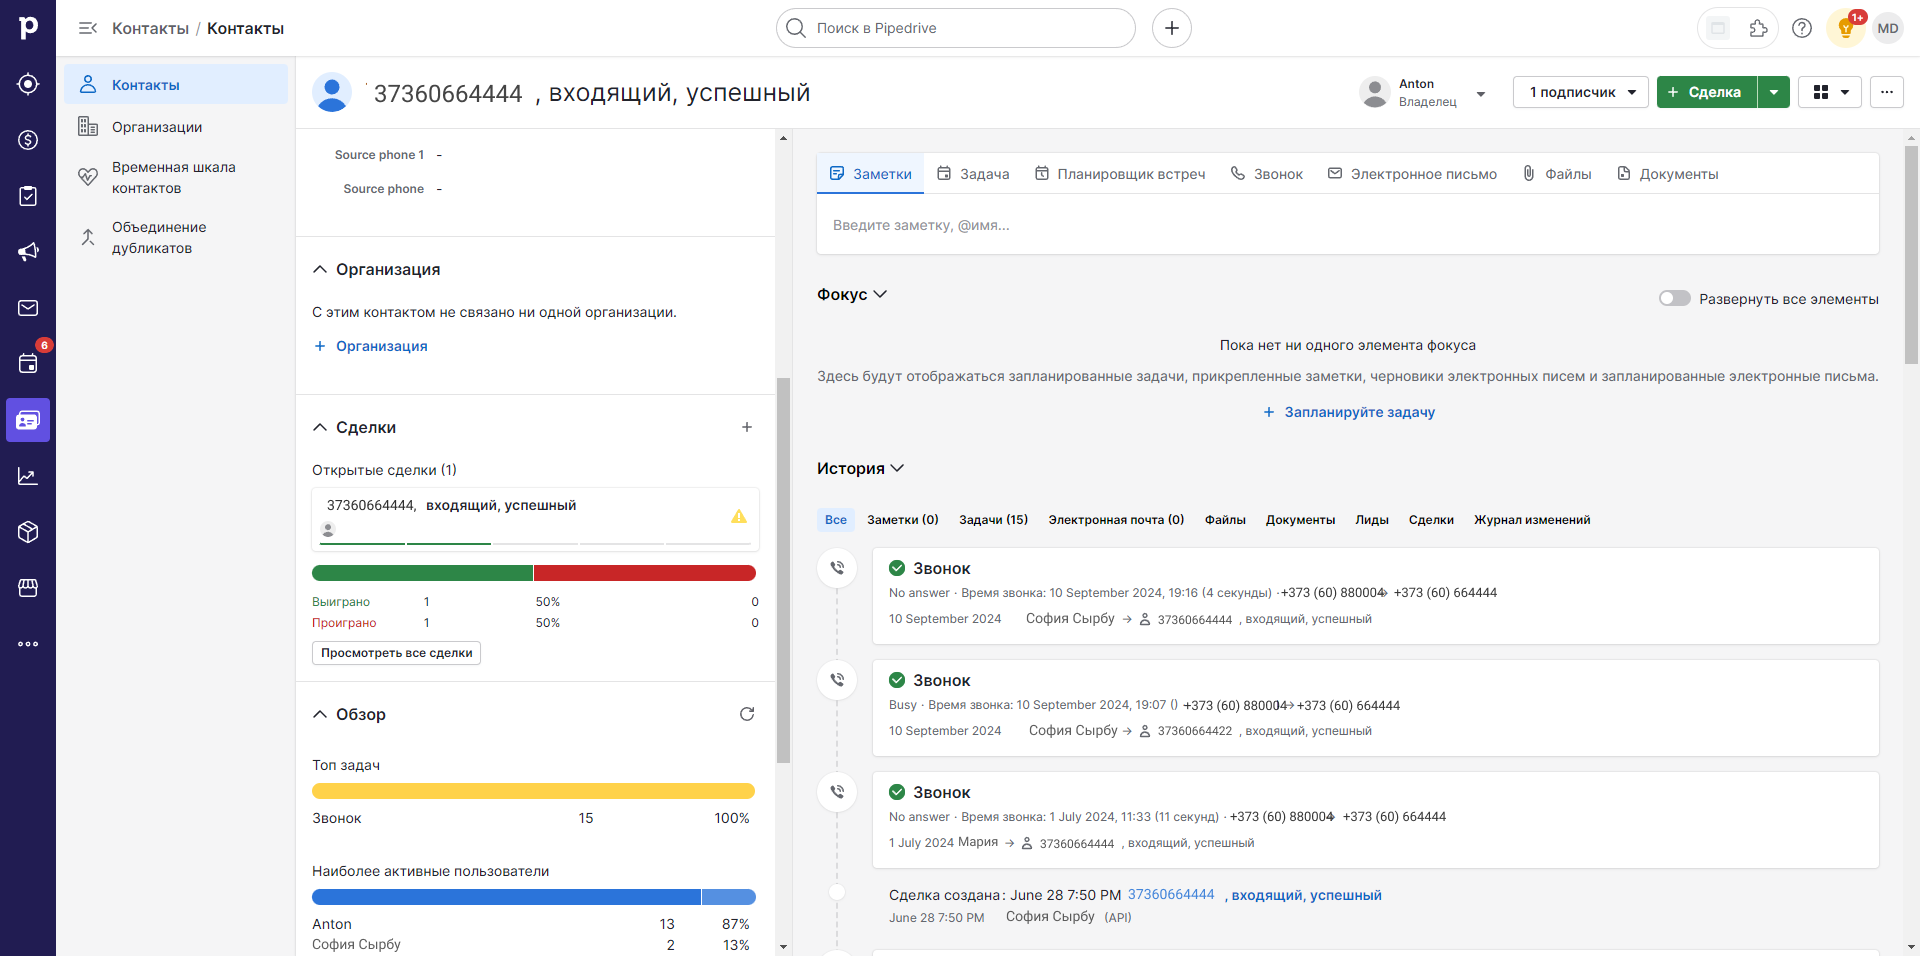Open the Mail icon in sidebar

pyautogui.click(x=28, y=308)
